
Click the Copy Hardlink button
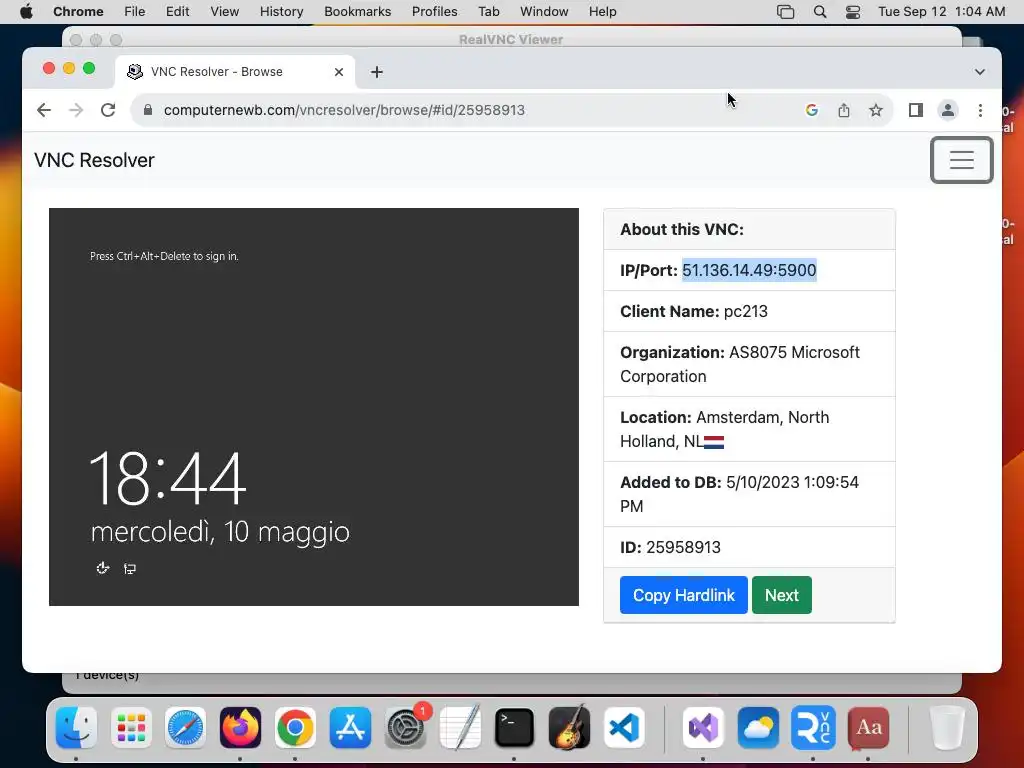(x=684, y=595)
